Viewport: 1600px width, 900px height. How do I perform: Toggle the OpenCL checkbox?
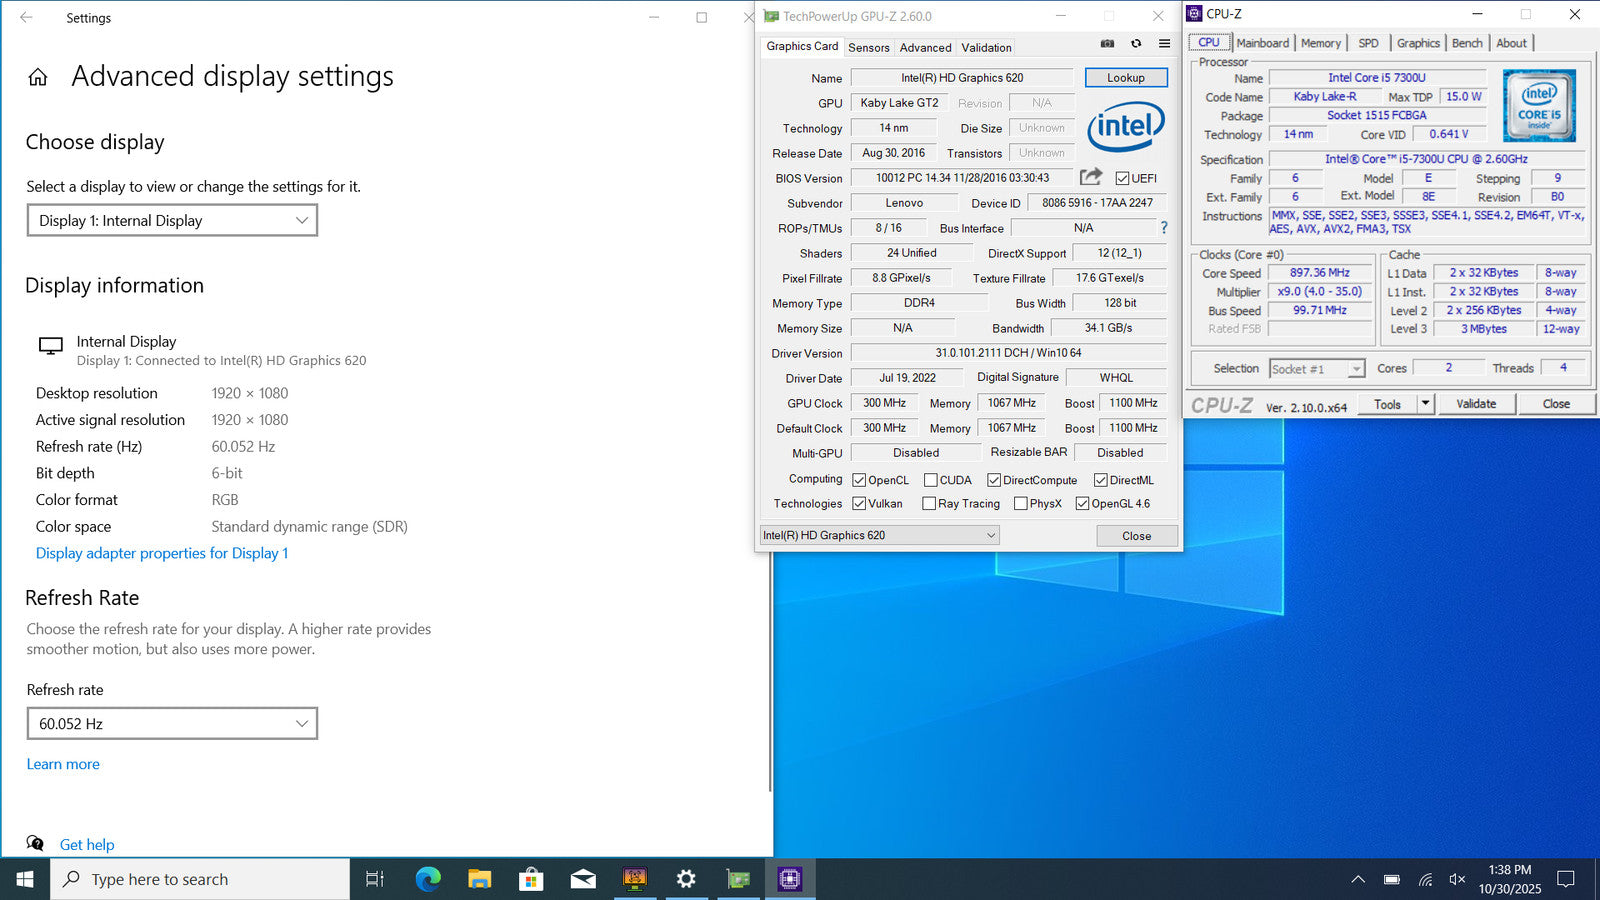click(x=859, y=480)
